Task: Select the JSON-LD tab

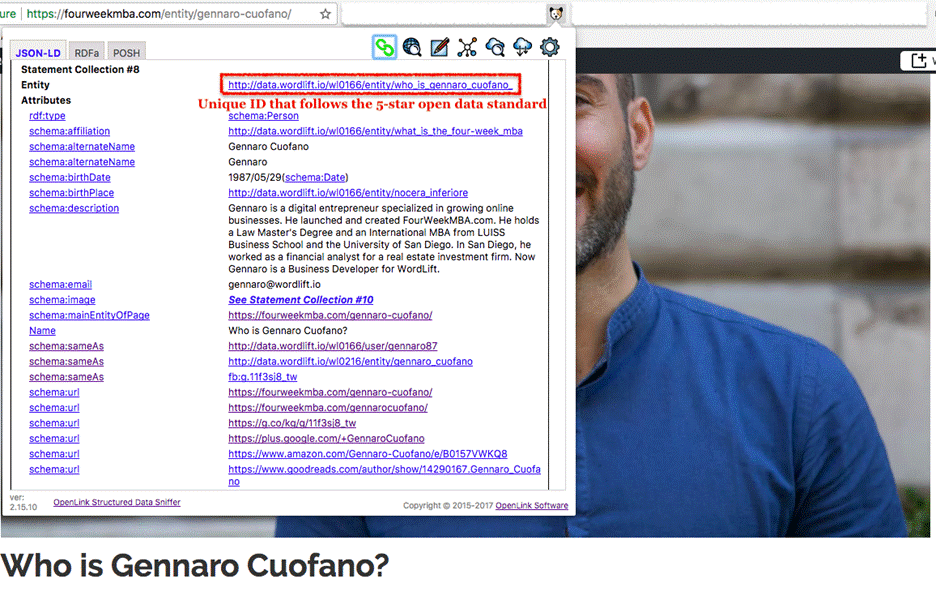Action: click(x=39, y=53)
